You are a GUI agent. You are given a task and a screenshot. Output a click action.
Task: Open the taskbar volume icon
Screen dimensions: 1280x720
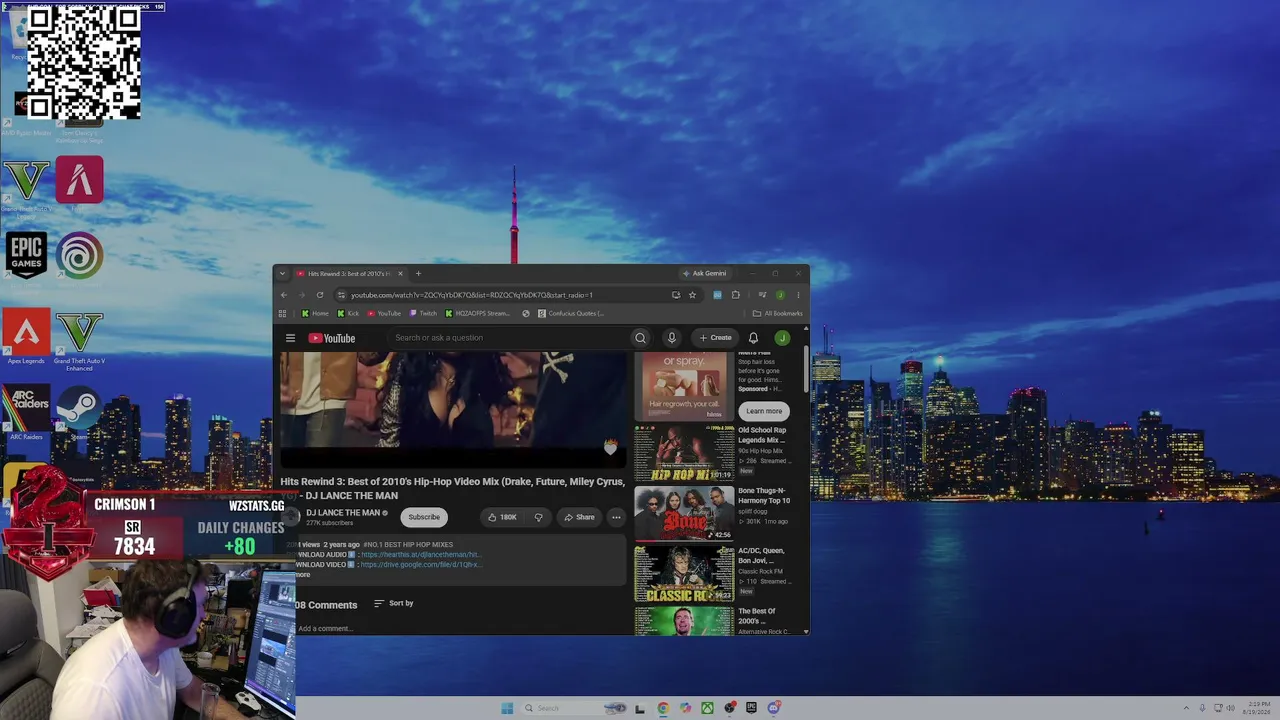[1230, 708]
